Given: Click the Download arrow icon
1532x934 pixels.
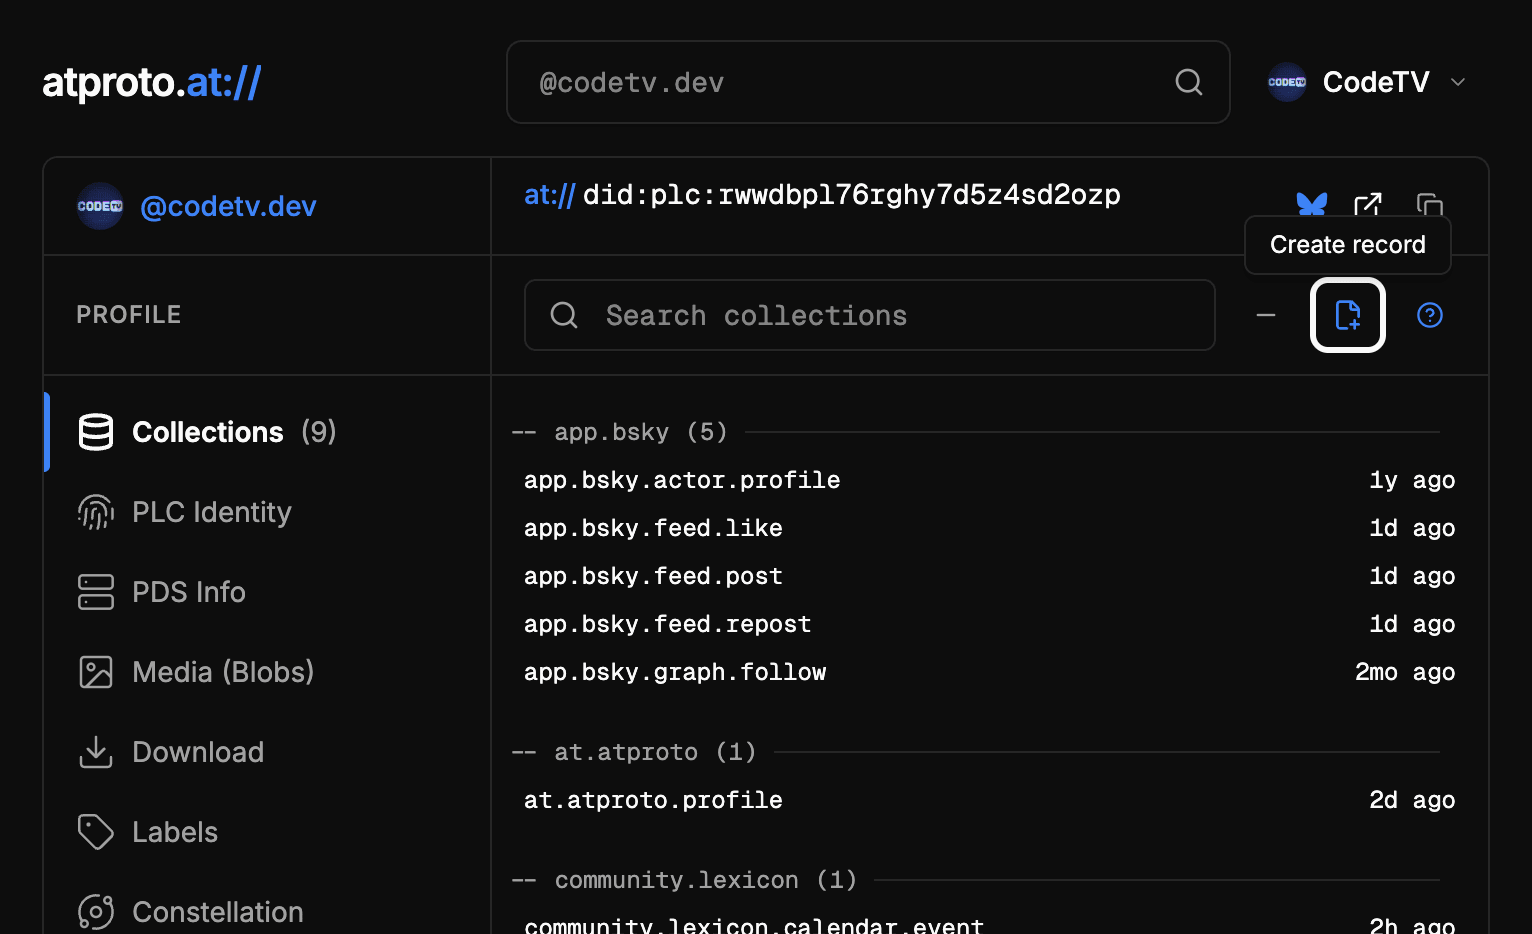Looking at the screenshot, I should click(96, 752).
